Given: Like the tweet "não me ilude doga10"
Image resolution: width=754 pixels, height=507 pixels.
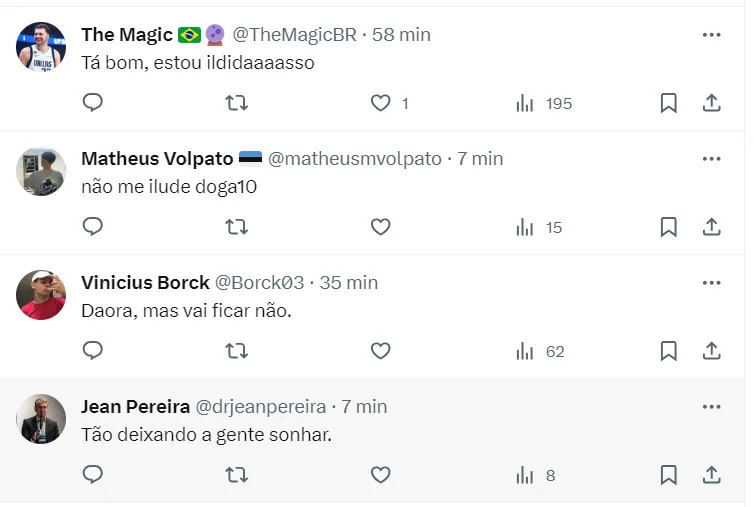Looking at the screenshot, I should click(x=380, y=227).
